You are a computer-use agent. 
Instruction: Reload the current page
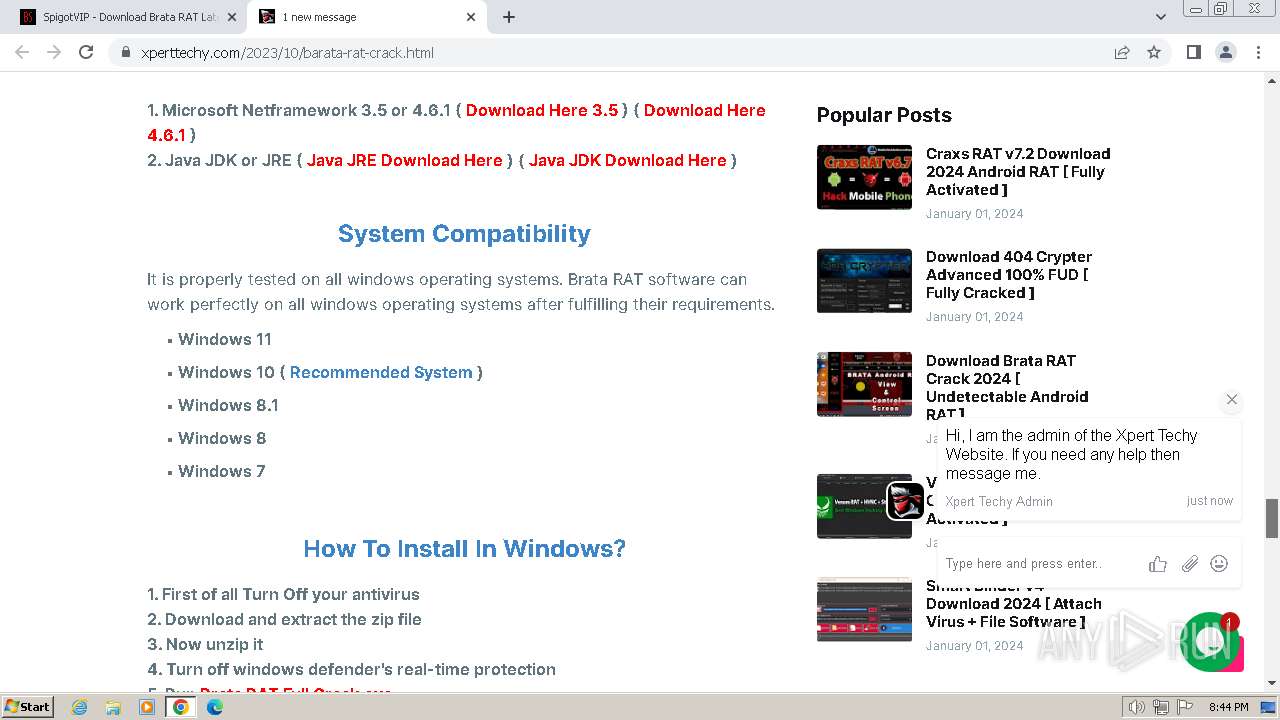pyautogui.click(x=86, y=52)
